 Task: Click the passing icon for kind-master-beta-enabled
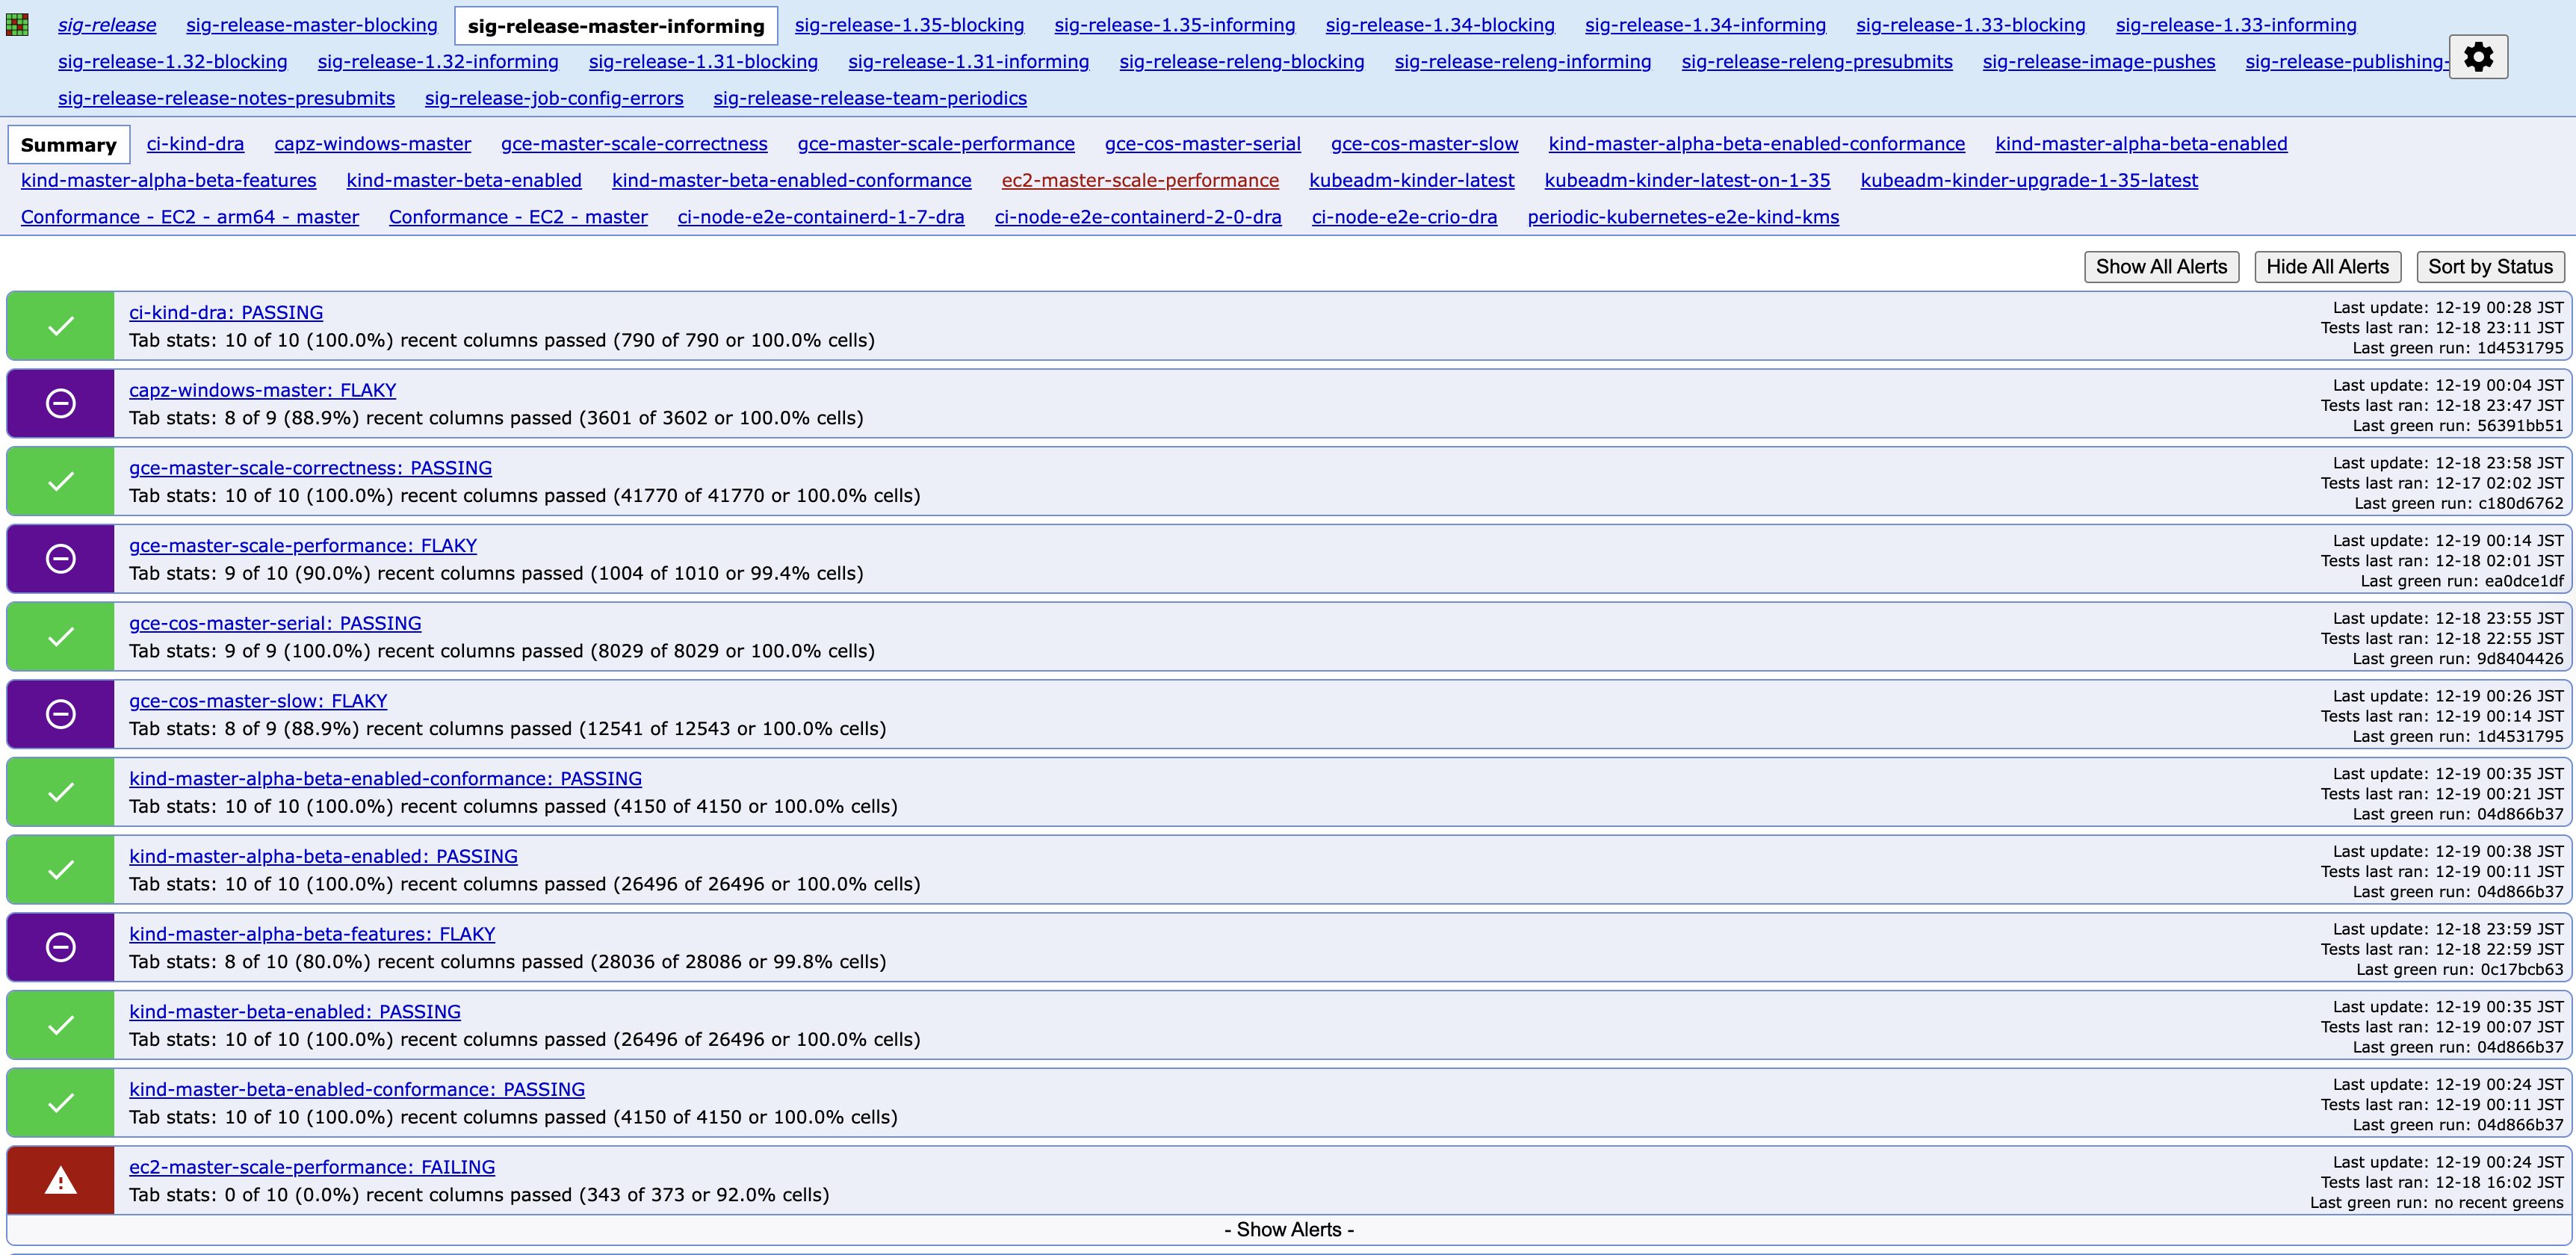tap(60, 1025)
